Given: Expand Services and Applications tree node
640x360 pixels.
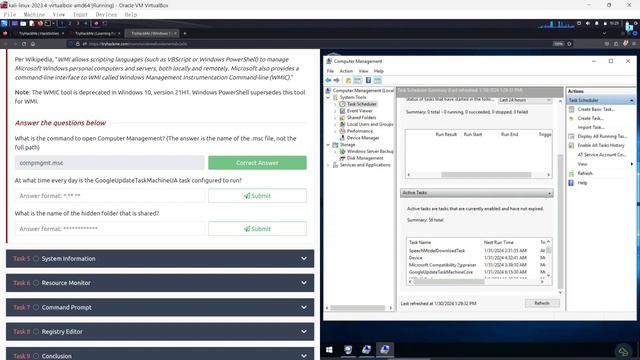Looking at the screenshot, I should tap(328, 165).
